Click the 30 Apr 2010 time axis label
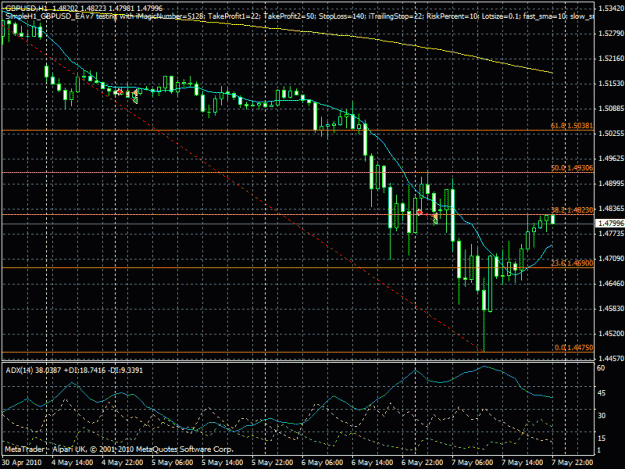 pyautogui.click(x=22, y=463)
